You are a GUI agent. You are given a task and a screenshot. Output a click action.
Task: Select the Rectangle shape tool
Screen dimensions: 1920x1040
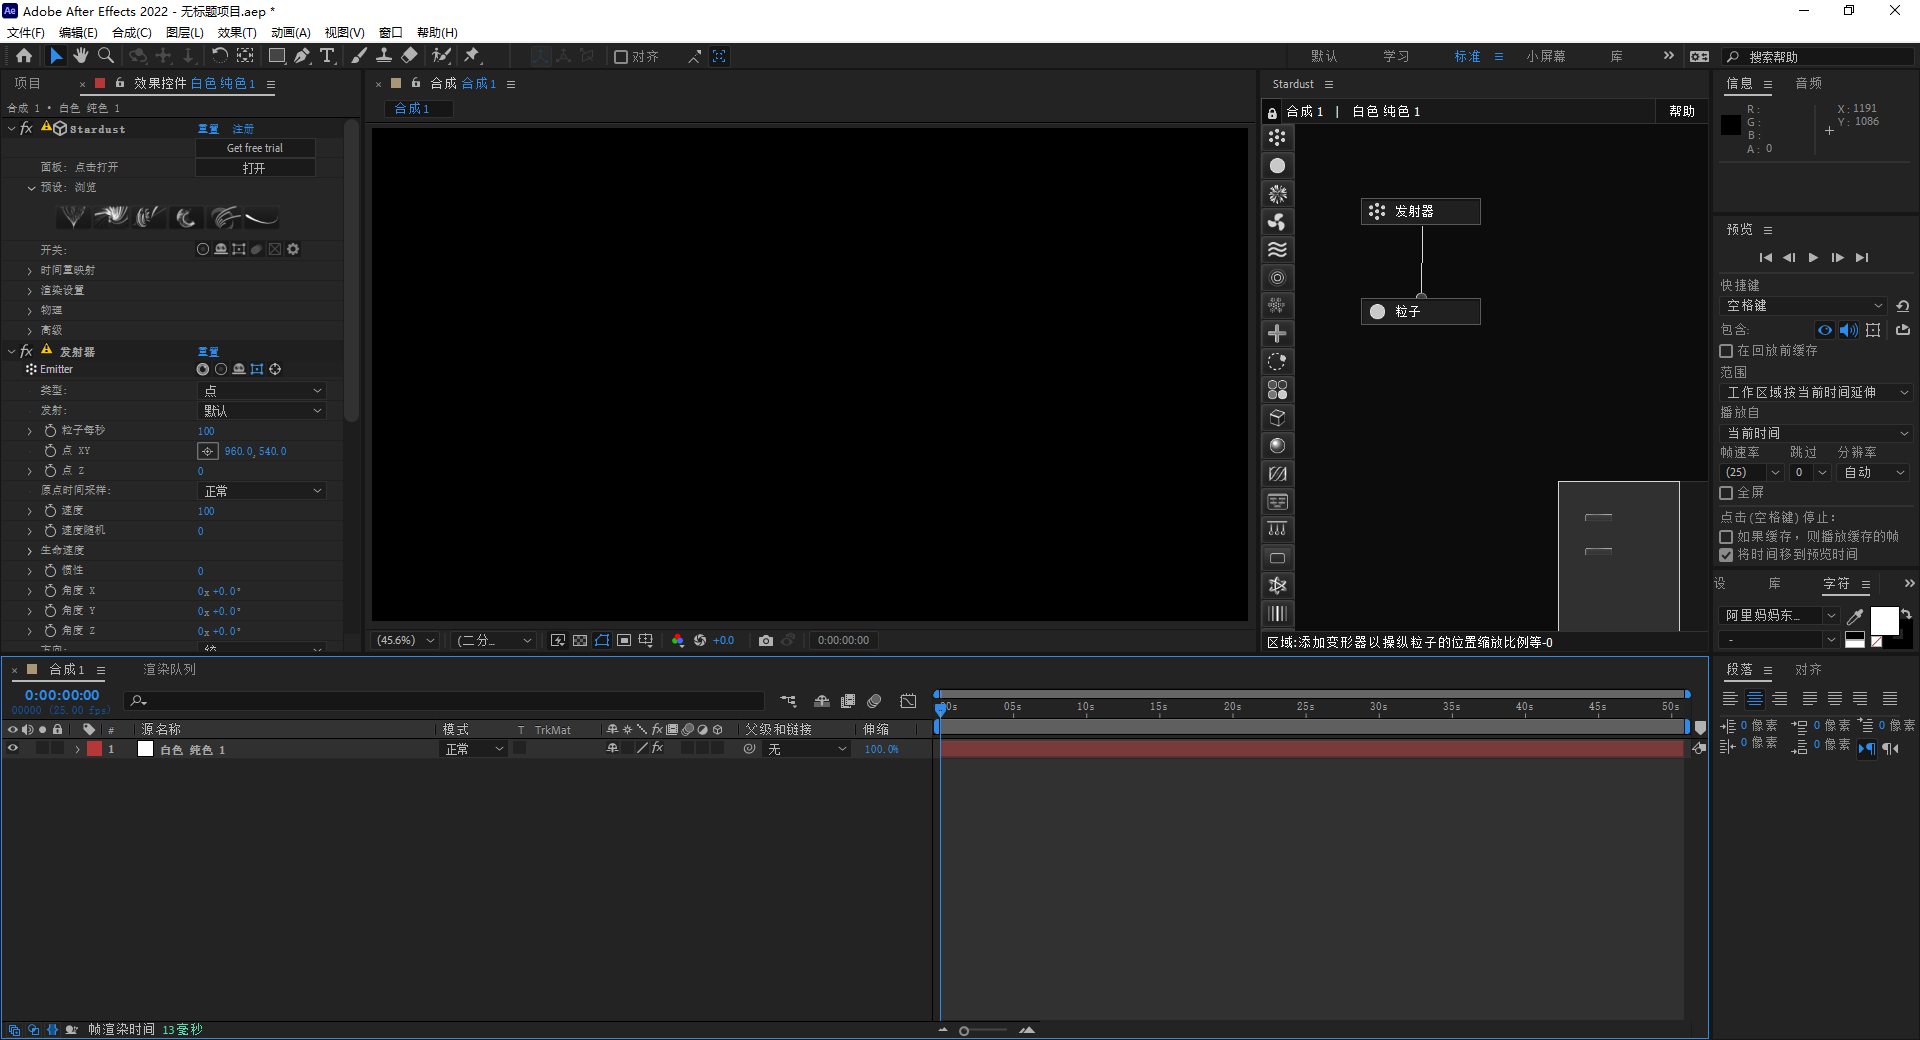pos(277,56)
